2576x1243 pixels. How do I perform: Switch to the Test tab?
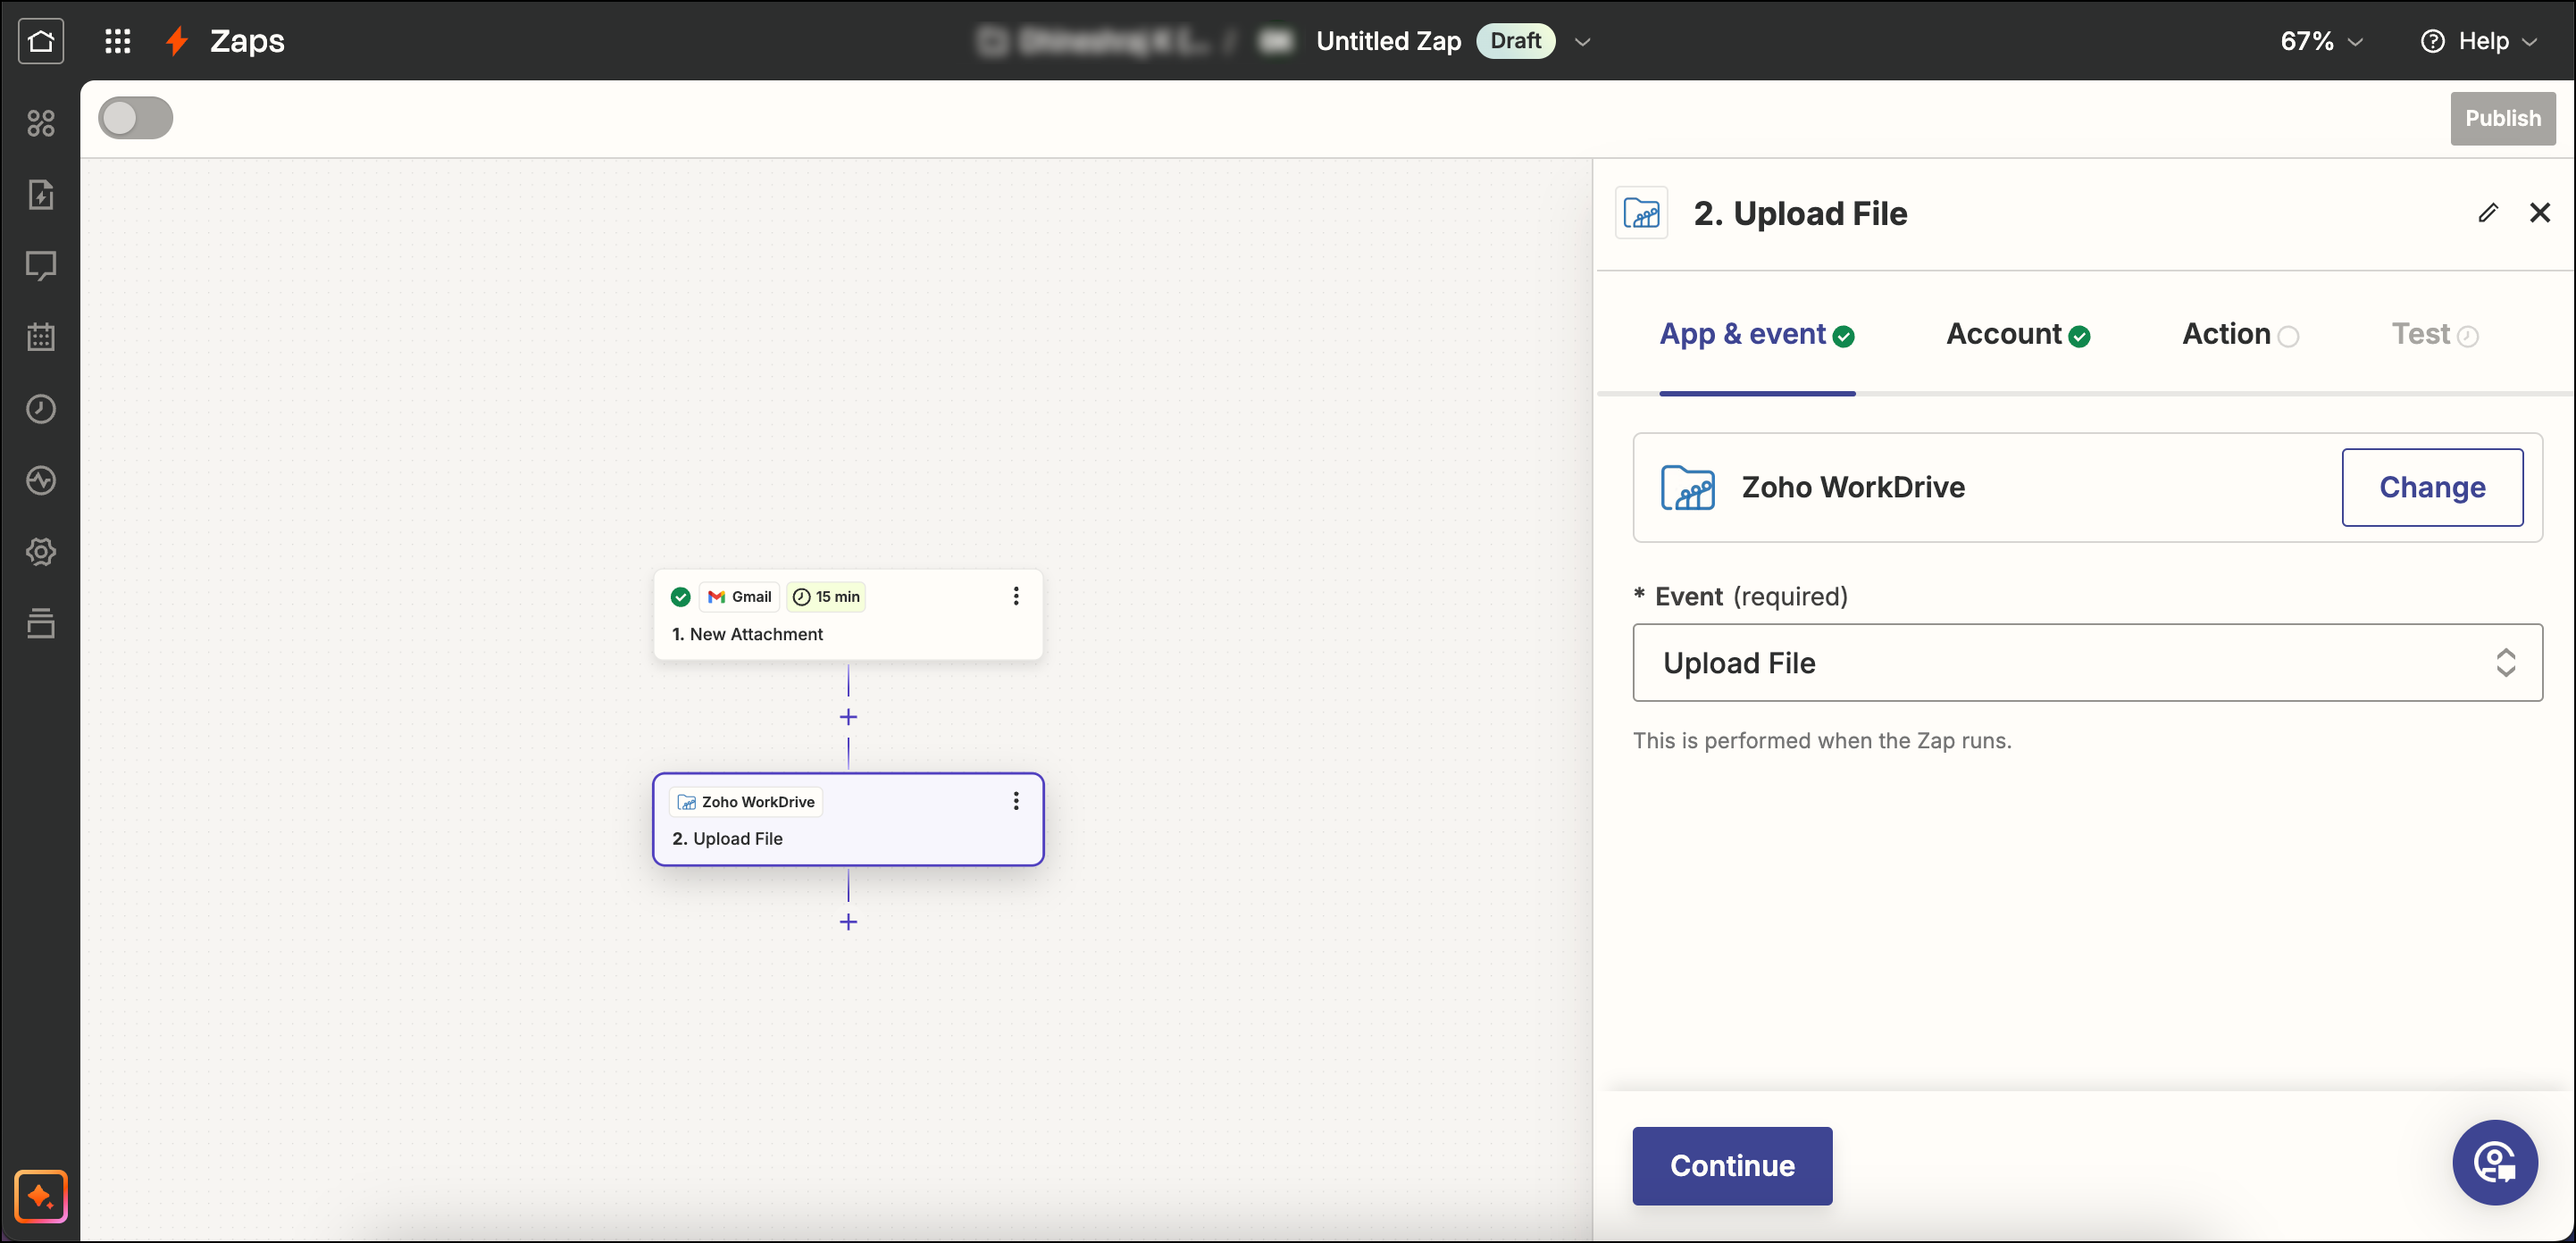(x=2434, y=334)
